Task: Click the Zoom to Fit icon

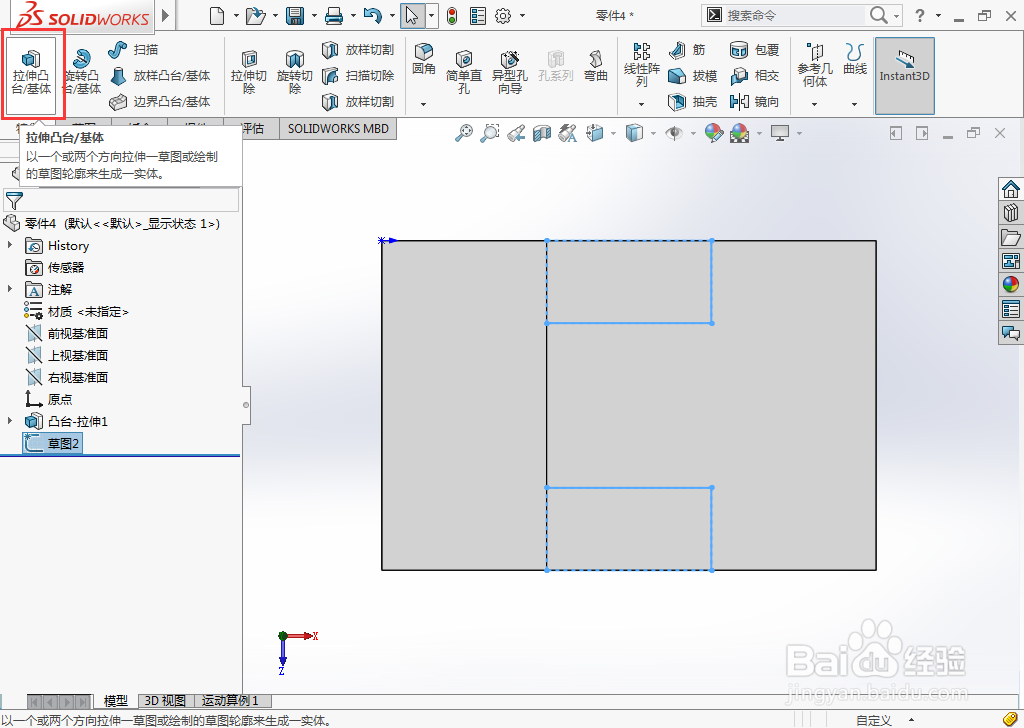Action: (464, 133)
